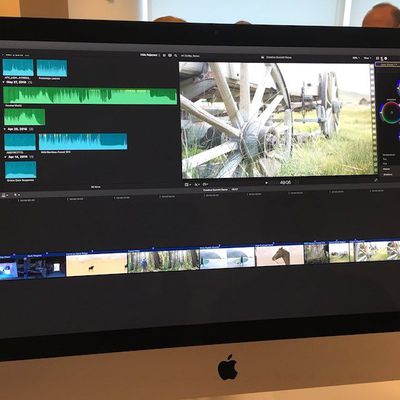Open the viewer View options dropdown

pyautogui.click(x=367, y=58)
